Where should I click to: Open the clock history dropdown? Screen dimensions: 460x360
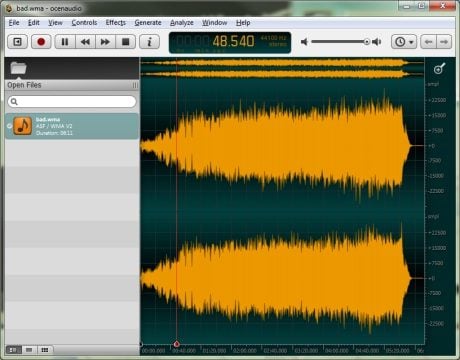pyautogui.click(x=404, y=42)
